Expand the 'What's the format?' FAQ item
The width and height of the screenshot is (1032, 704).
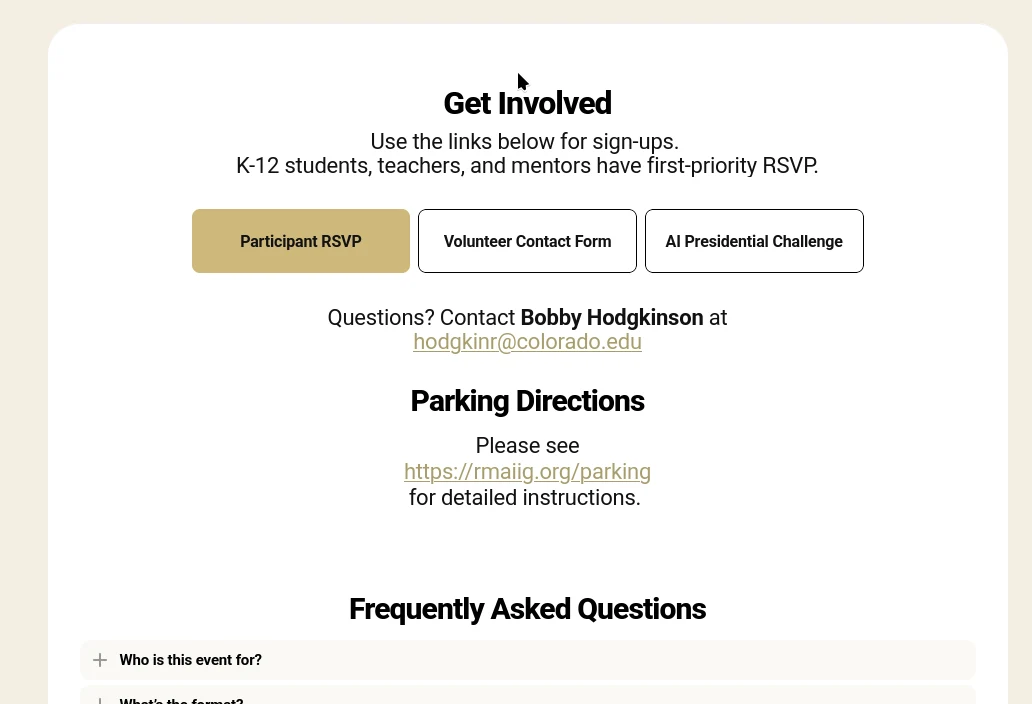(181, 700)
